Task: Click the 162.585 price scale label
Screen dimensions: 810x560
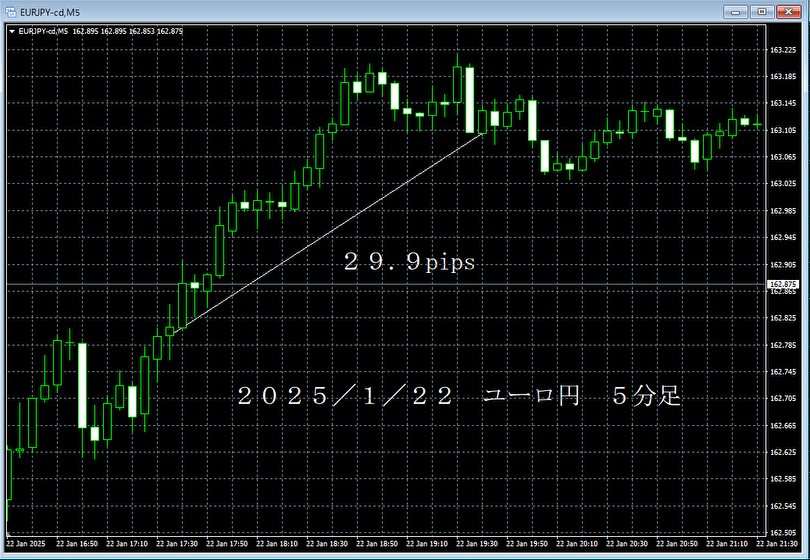Action: [x=783, y=479]
